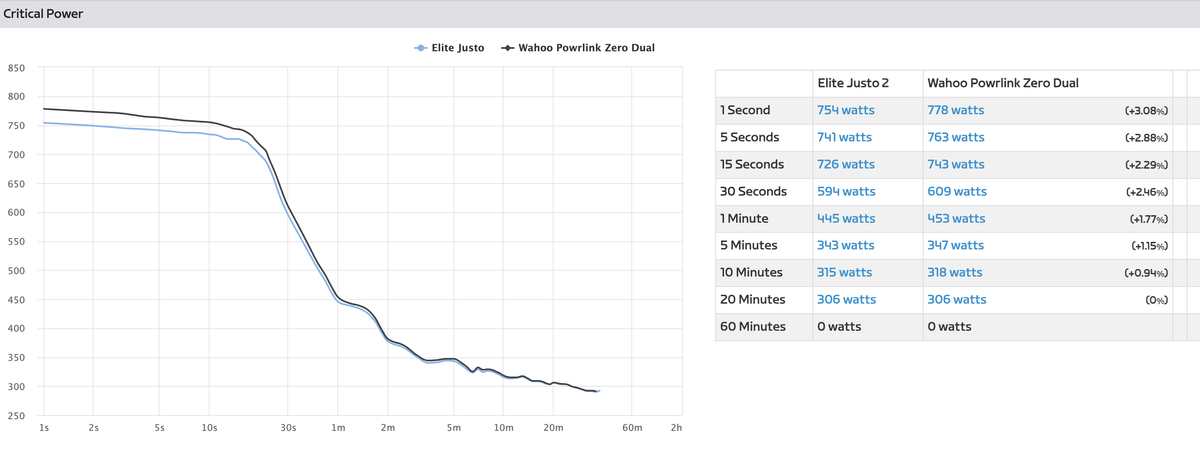Open the 347 watts 5 Minutes value
Screen dimensions: 1200x453
point(956,245)
